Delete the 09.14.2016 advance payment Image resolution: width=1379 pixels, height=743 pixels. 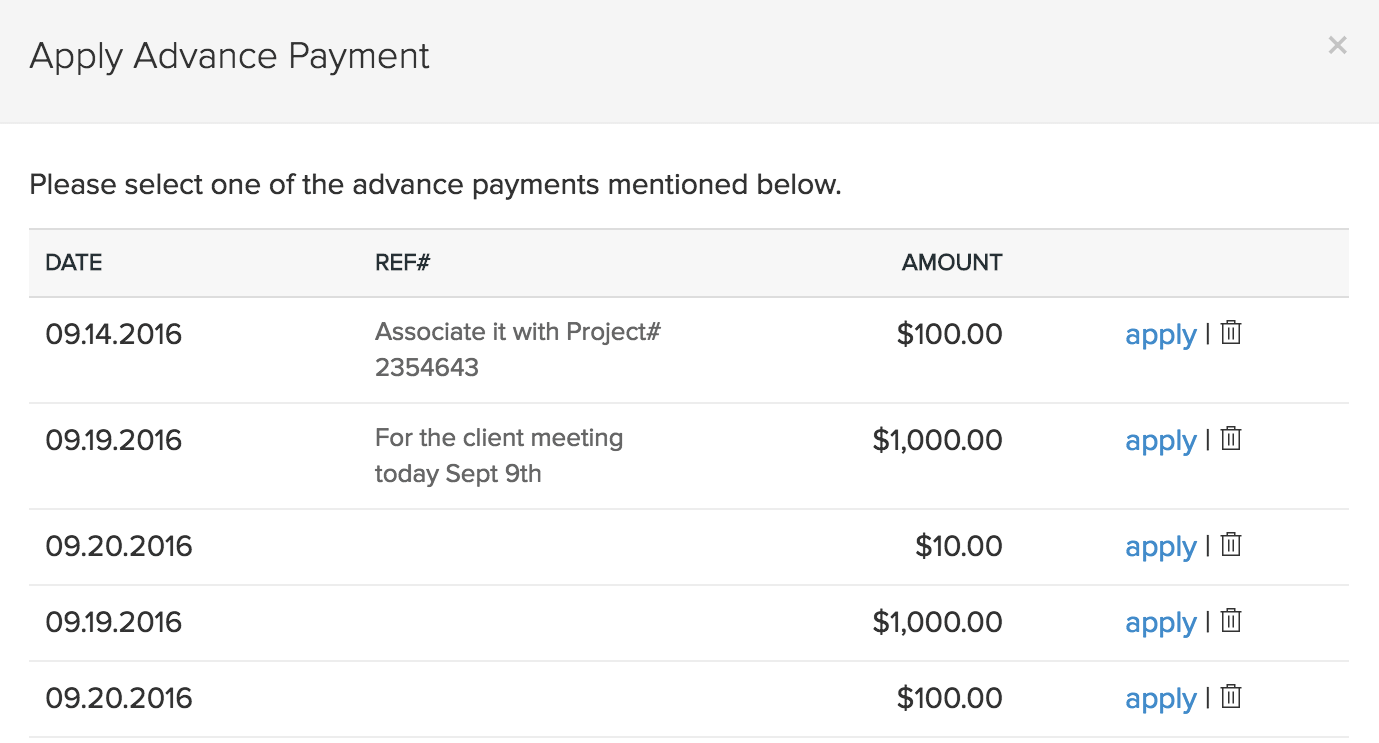[x=1231, y=333]
